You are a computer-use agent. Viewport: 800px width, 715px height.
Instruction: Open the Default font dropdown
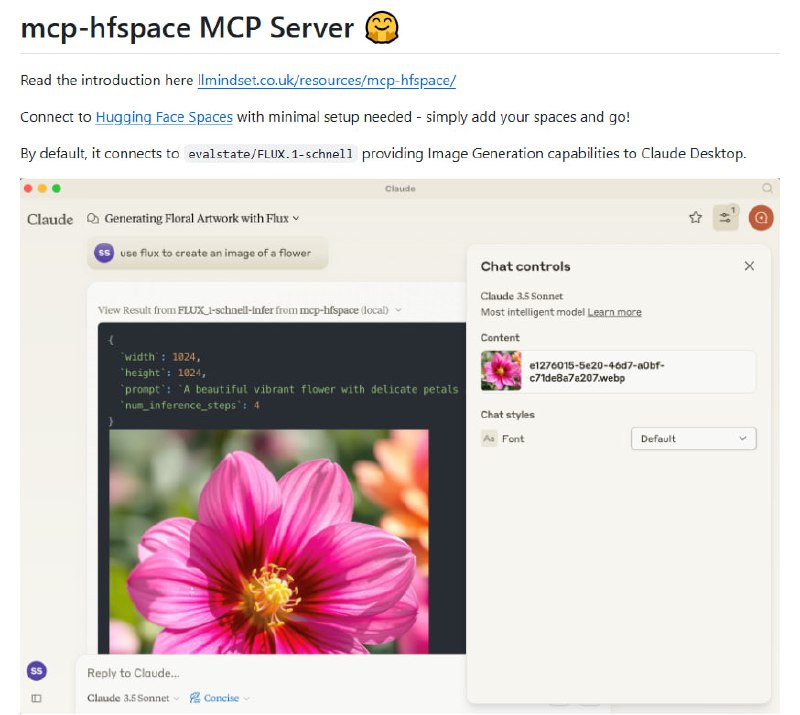(x=693, y=438)
